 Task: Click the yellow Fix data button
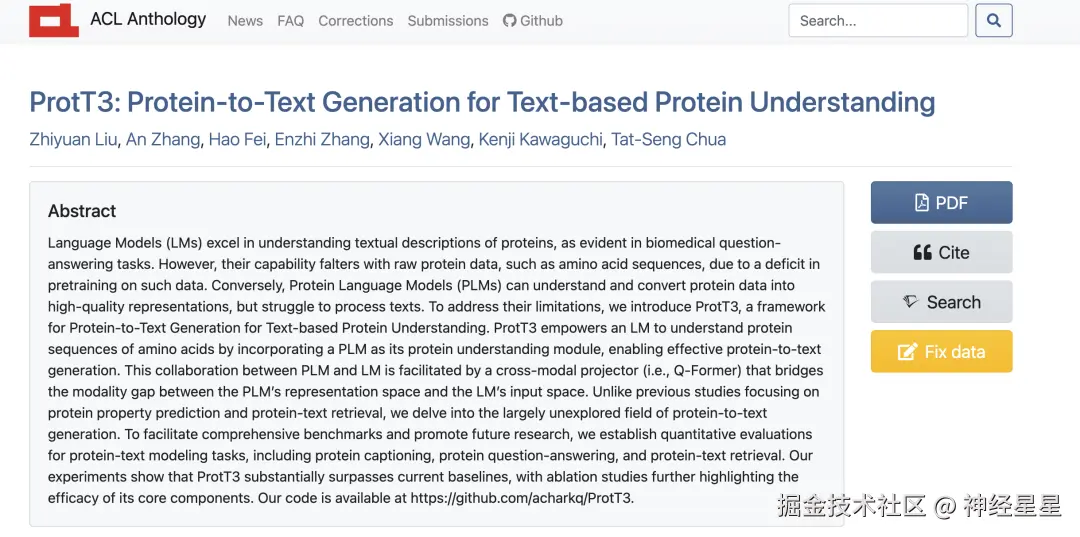[x=941, y=352]
